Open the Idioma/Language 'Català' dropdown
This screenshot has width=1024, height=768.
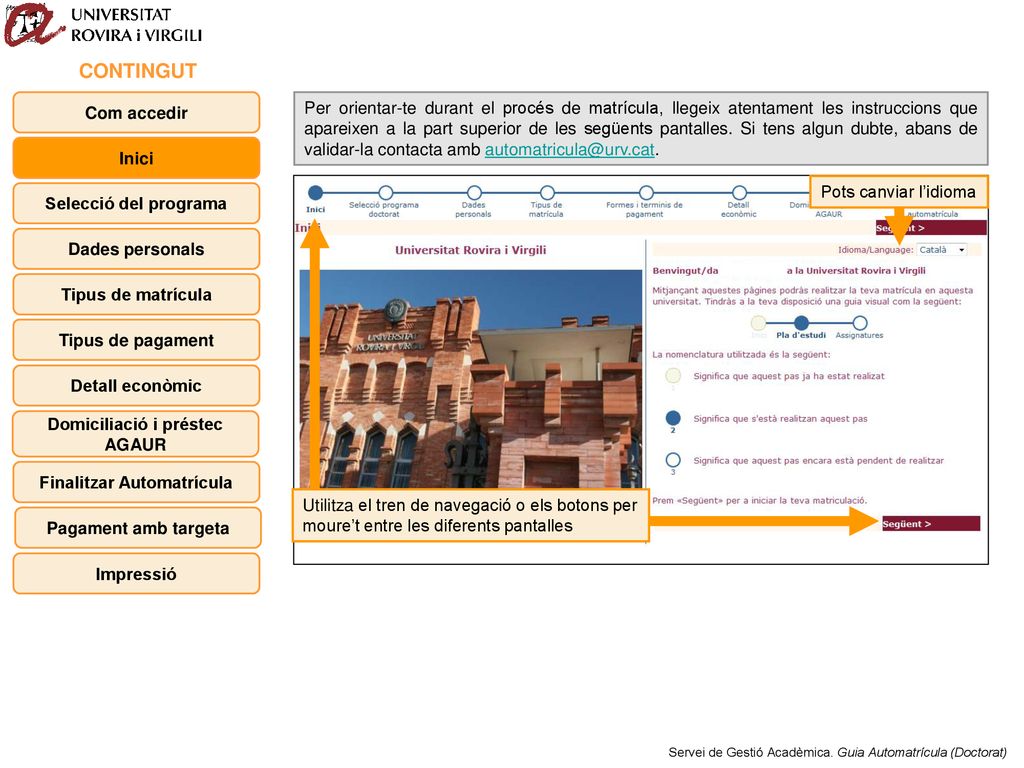tap(942, 249)
